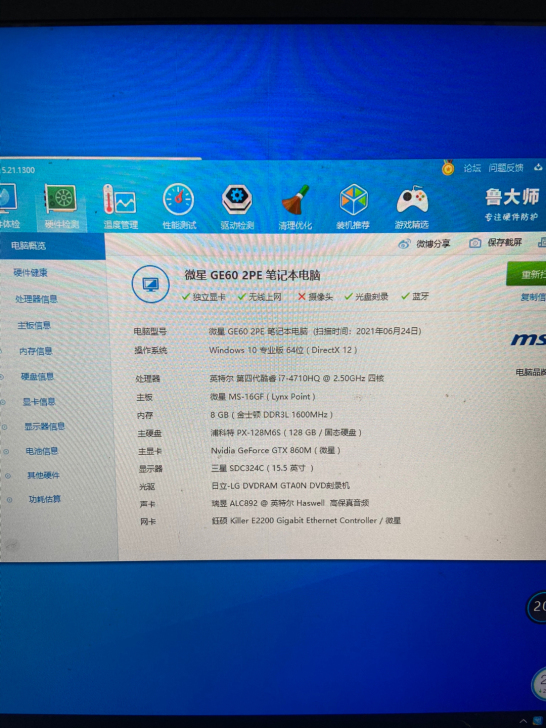Click the 无线上网 checkmark status
Screen dimensions: 546x728
(x=260, y=297)
